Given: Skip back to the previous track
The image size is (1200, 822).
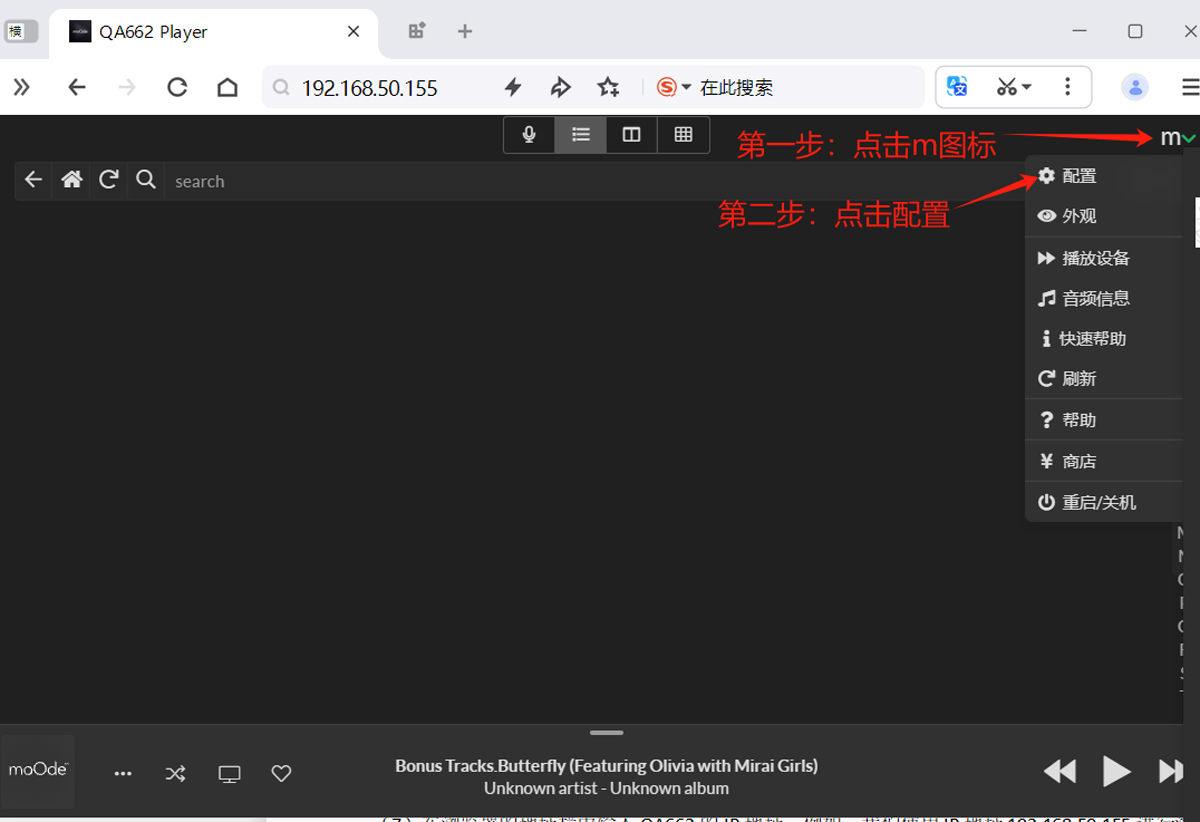Looking at the screenshot, I should click(1060, 771).
